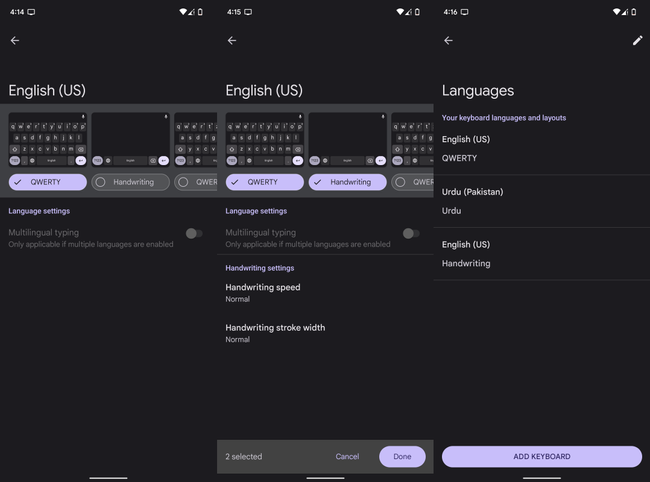Tap back arrow on screen showing 4:15
Screen dimensions: 650x482
coord(232,41)
